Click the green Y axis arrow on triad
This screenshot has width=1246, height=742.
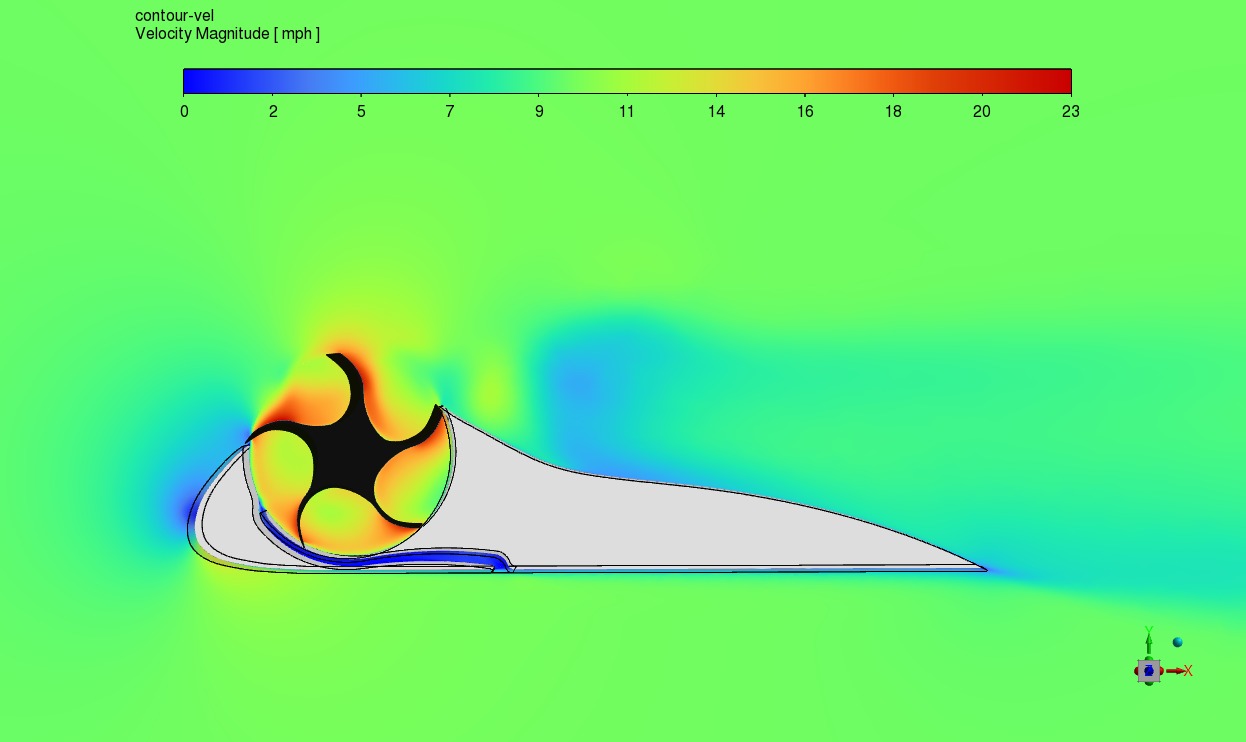point(1149,643)
